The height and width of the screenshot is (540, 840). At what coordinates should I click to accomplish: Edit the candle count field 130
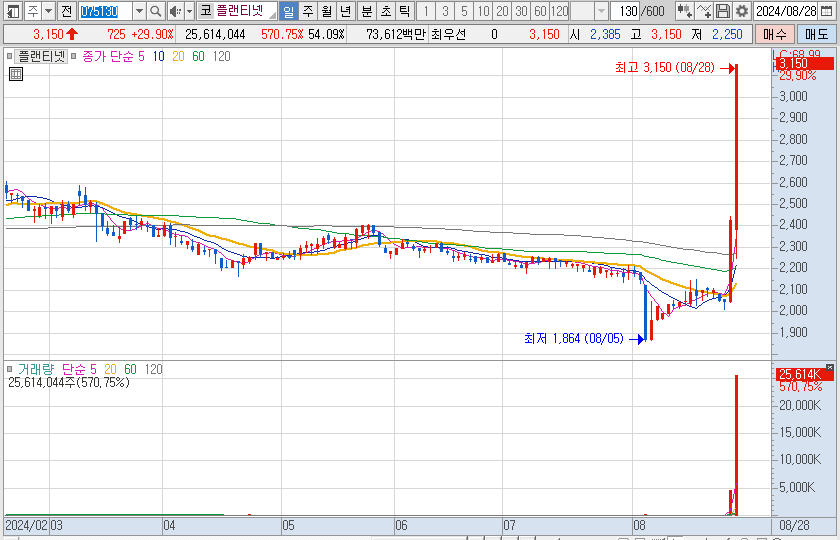(x=625, y=11)
